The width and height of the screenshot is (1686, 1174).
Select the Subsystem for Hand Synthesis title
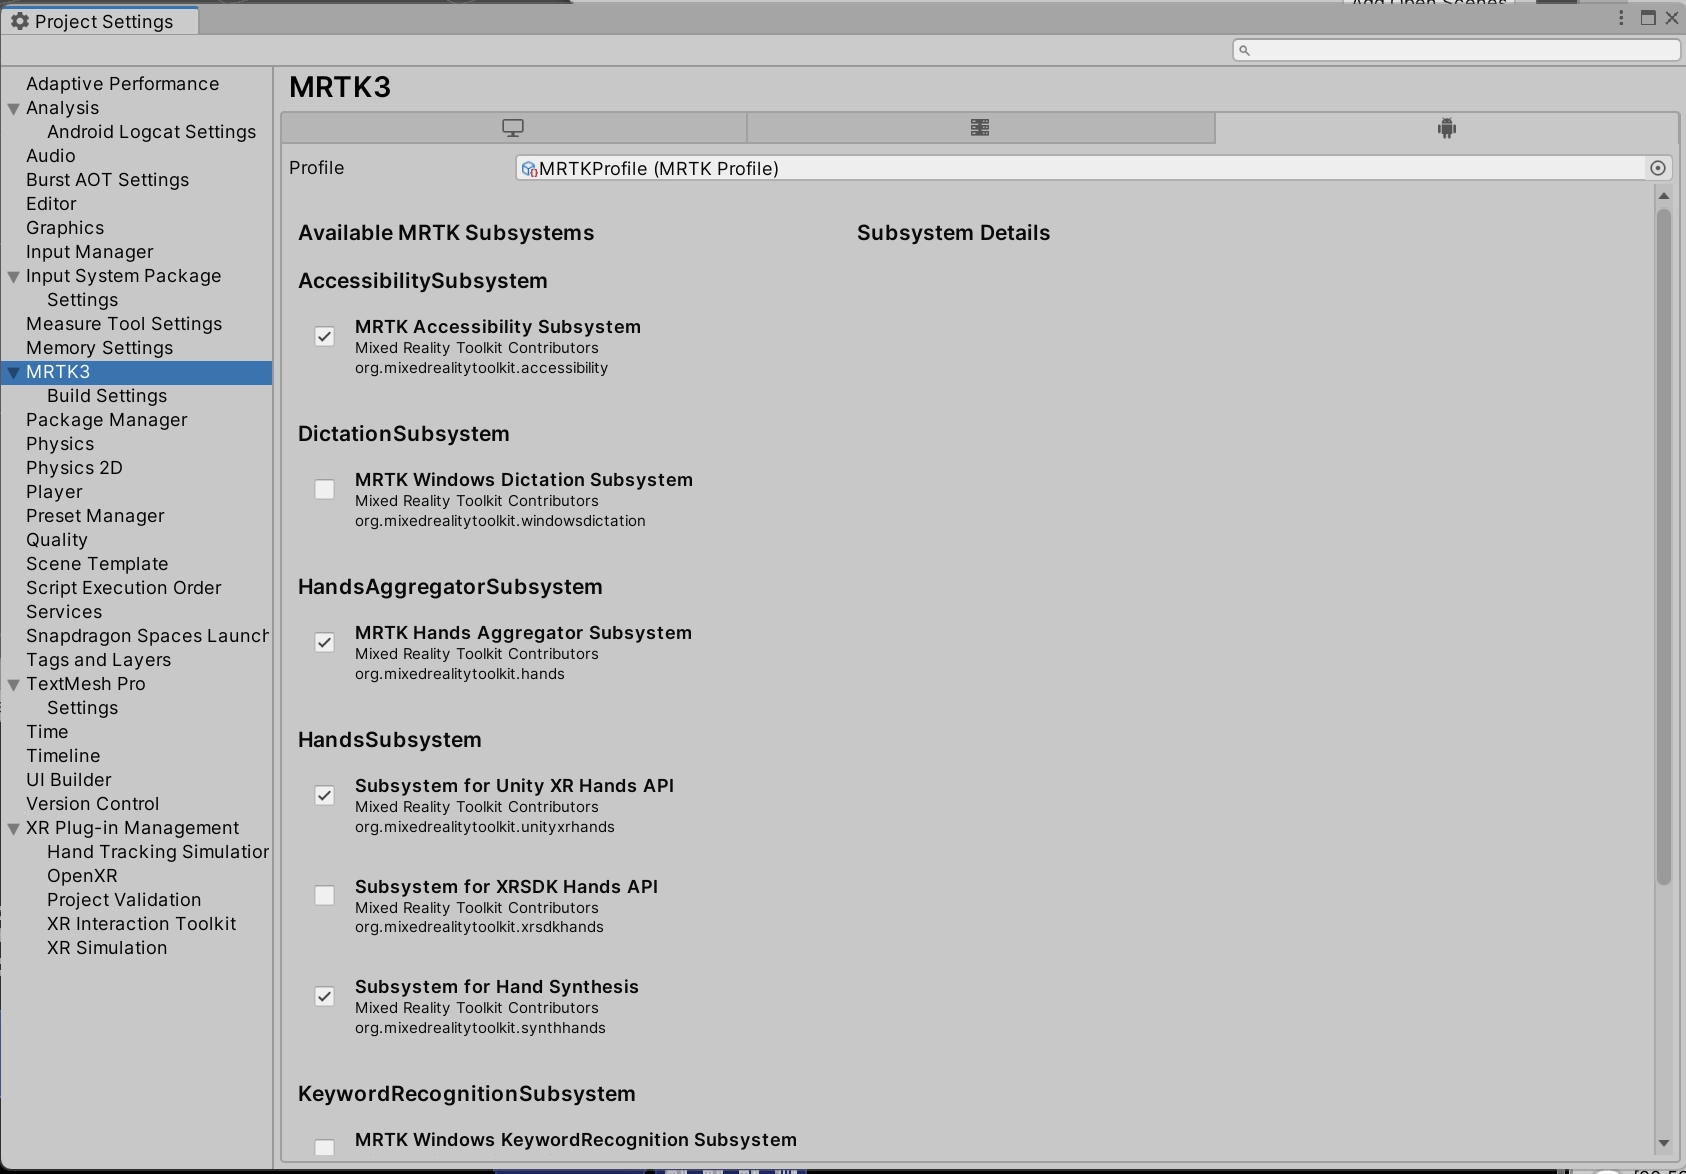(497, 987)
